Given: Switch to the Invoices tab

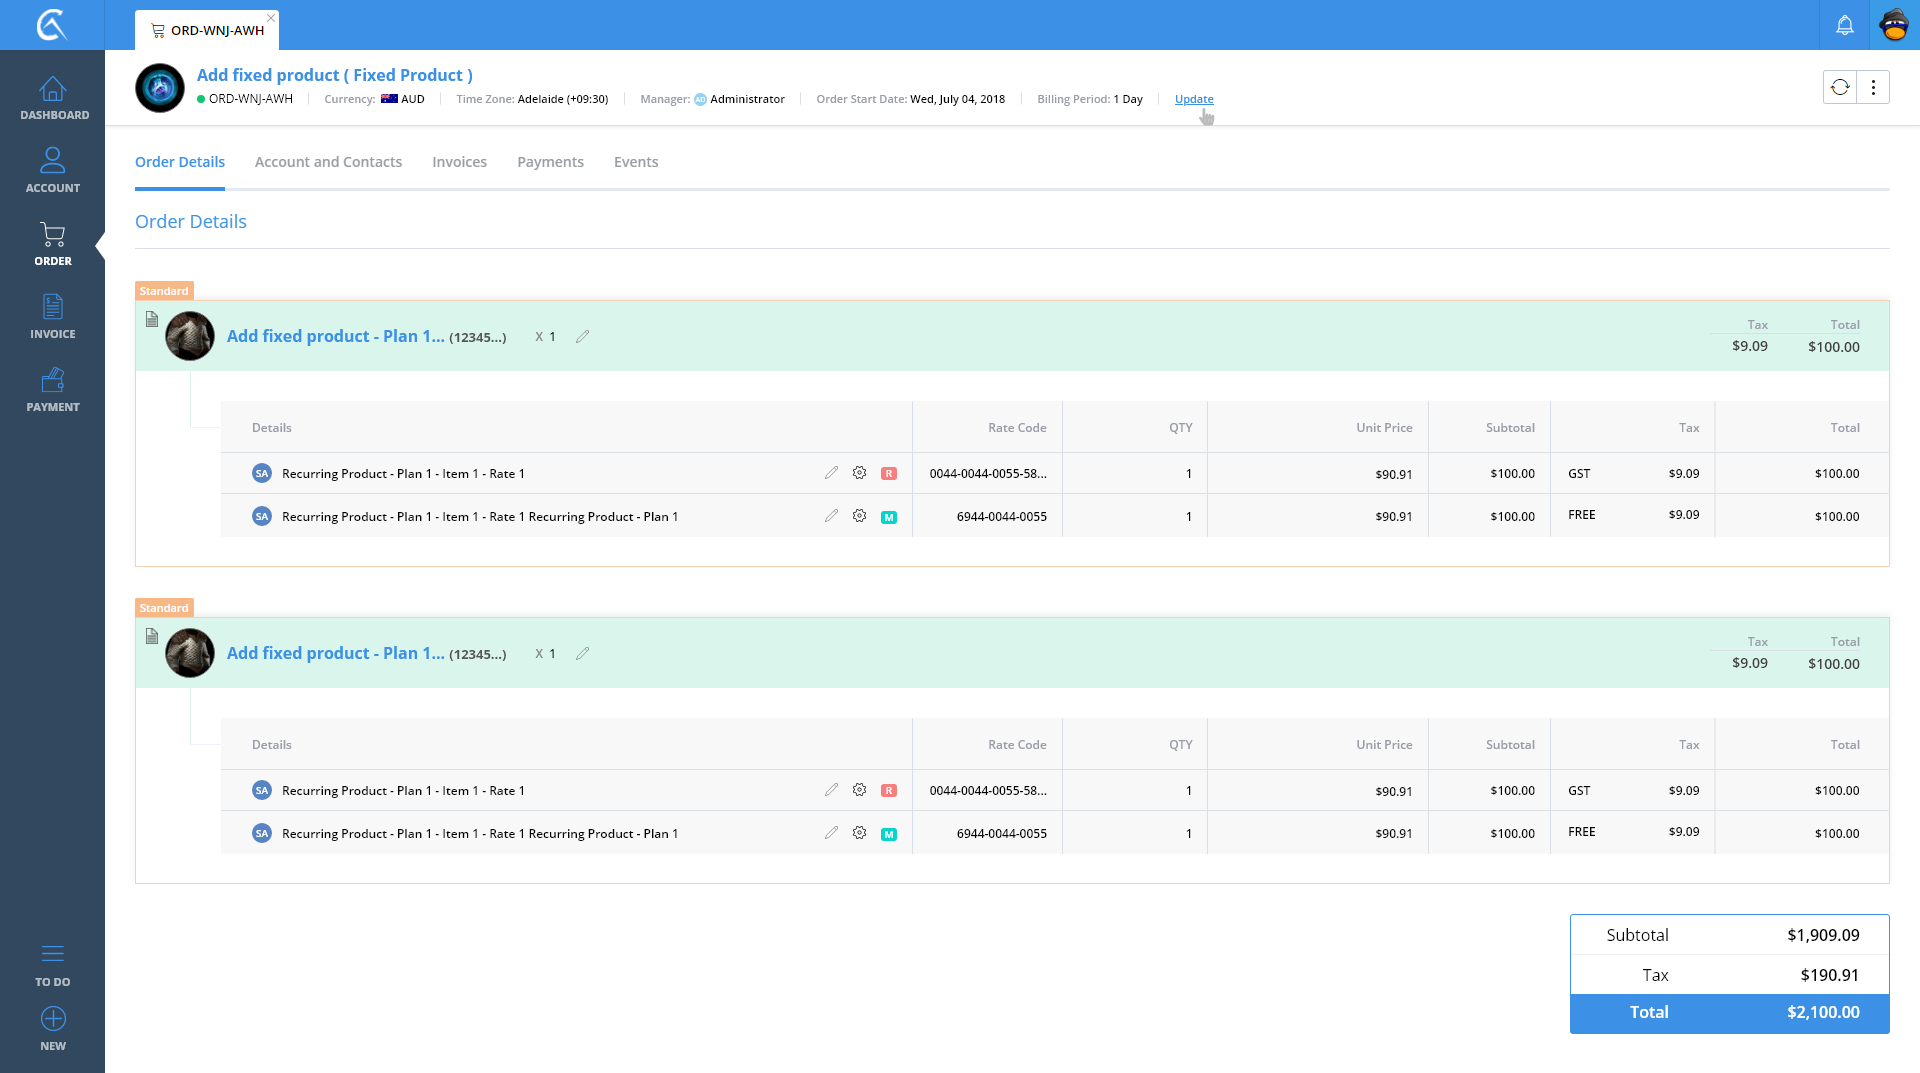Looking at the screenshot, I should 459,162.
